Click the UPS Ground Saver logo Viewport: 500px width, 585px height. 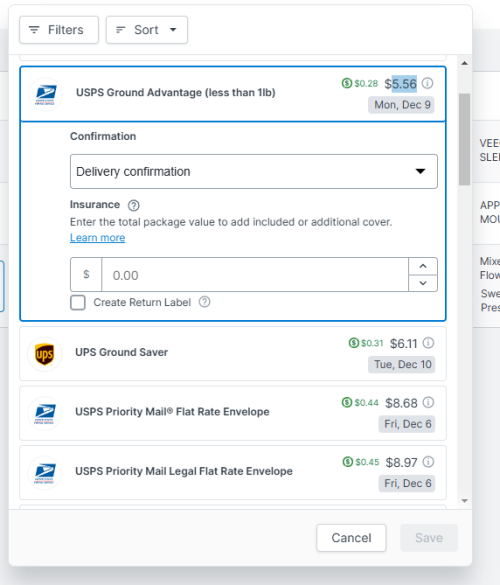(44, 354)
